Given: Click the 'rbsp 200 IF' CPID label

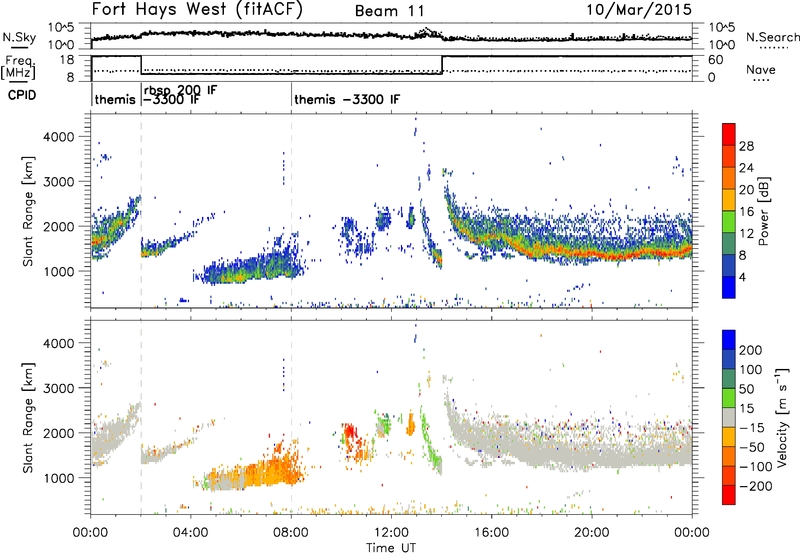Looking at the screenshot, I should click(x=180, y=90).
